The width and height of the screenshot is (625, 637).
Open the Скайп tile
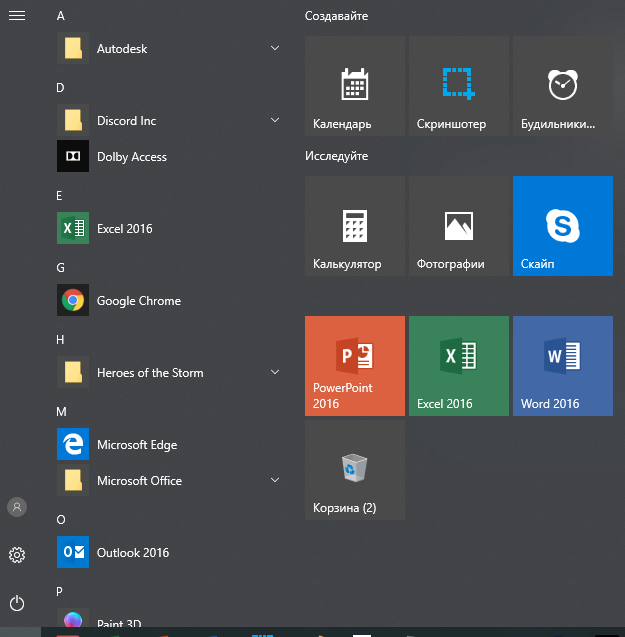(x=563, y=226)
